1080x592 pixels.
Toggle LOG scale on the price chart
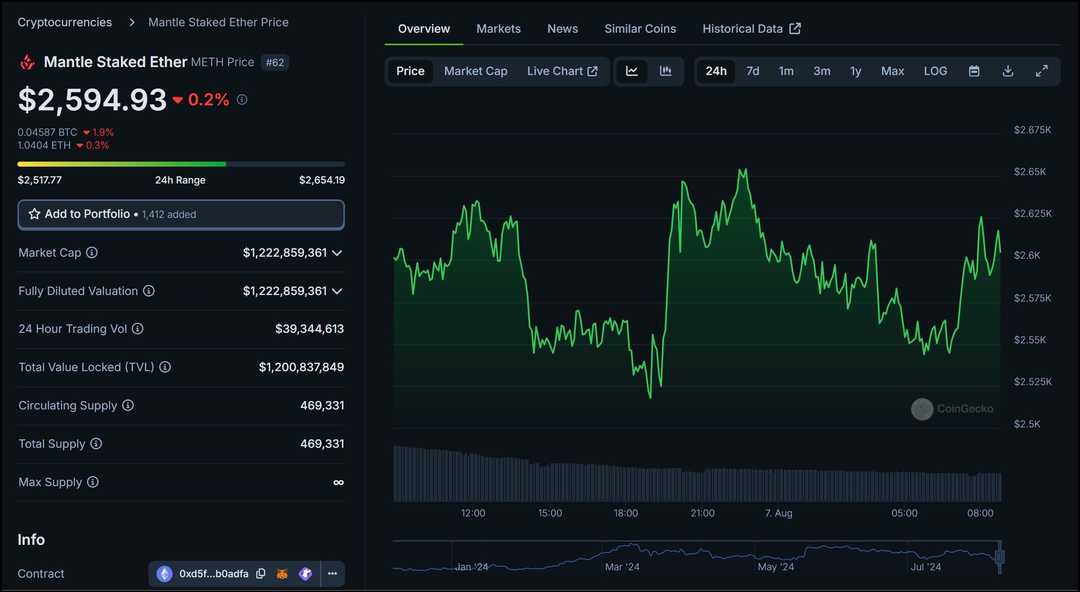pyautogui.click(x=935, y=71)
